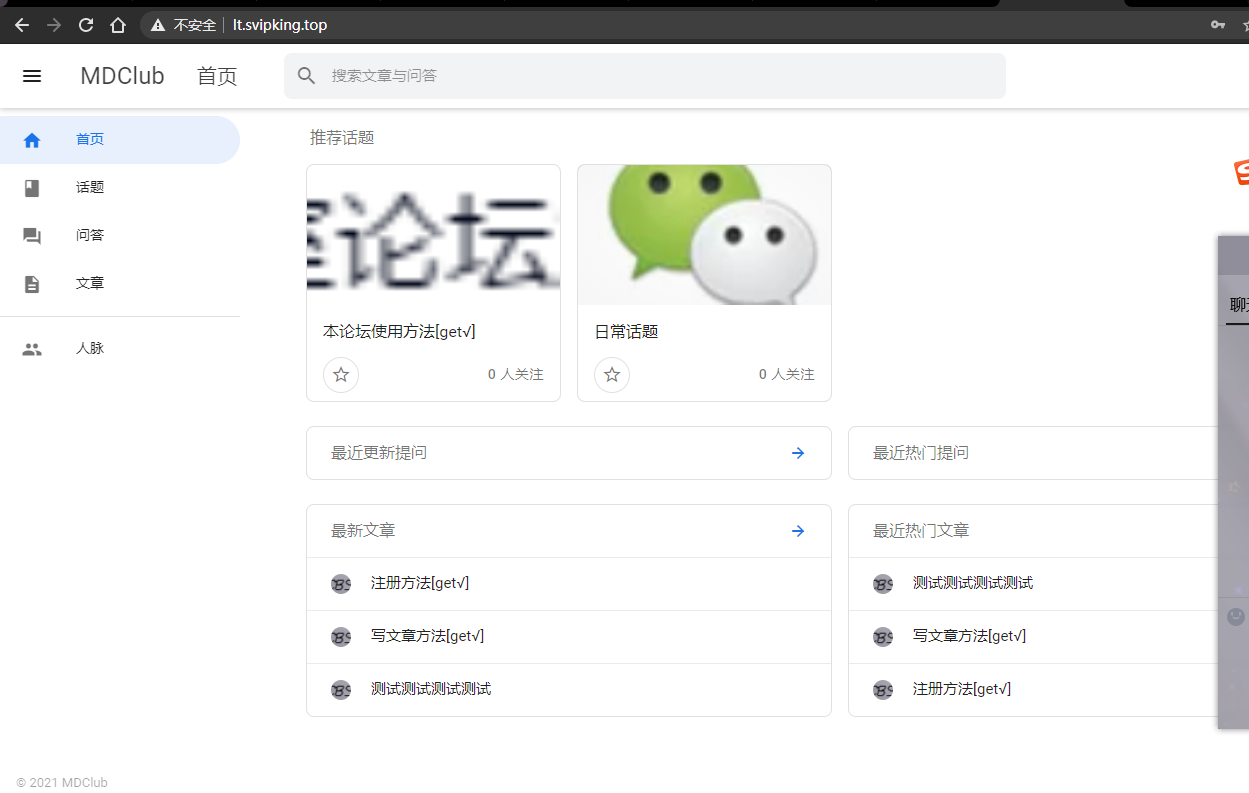Open 最近热门文章 header
This screenshot has height=793, width=1249.
921,531
